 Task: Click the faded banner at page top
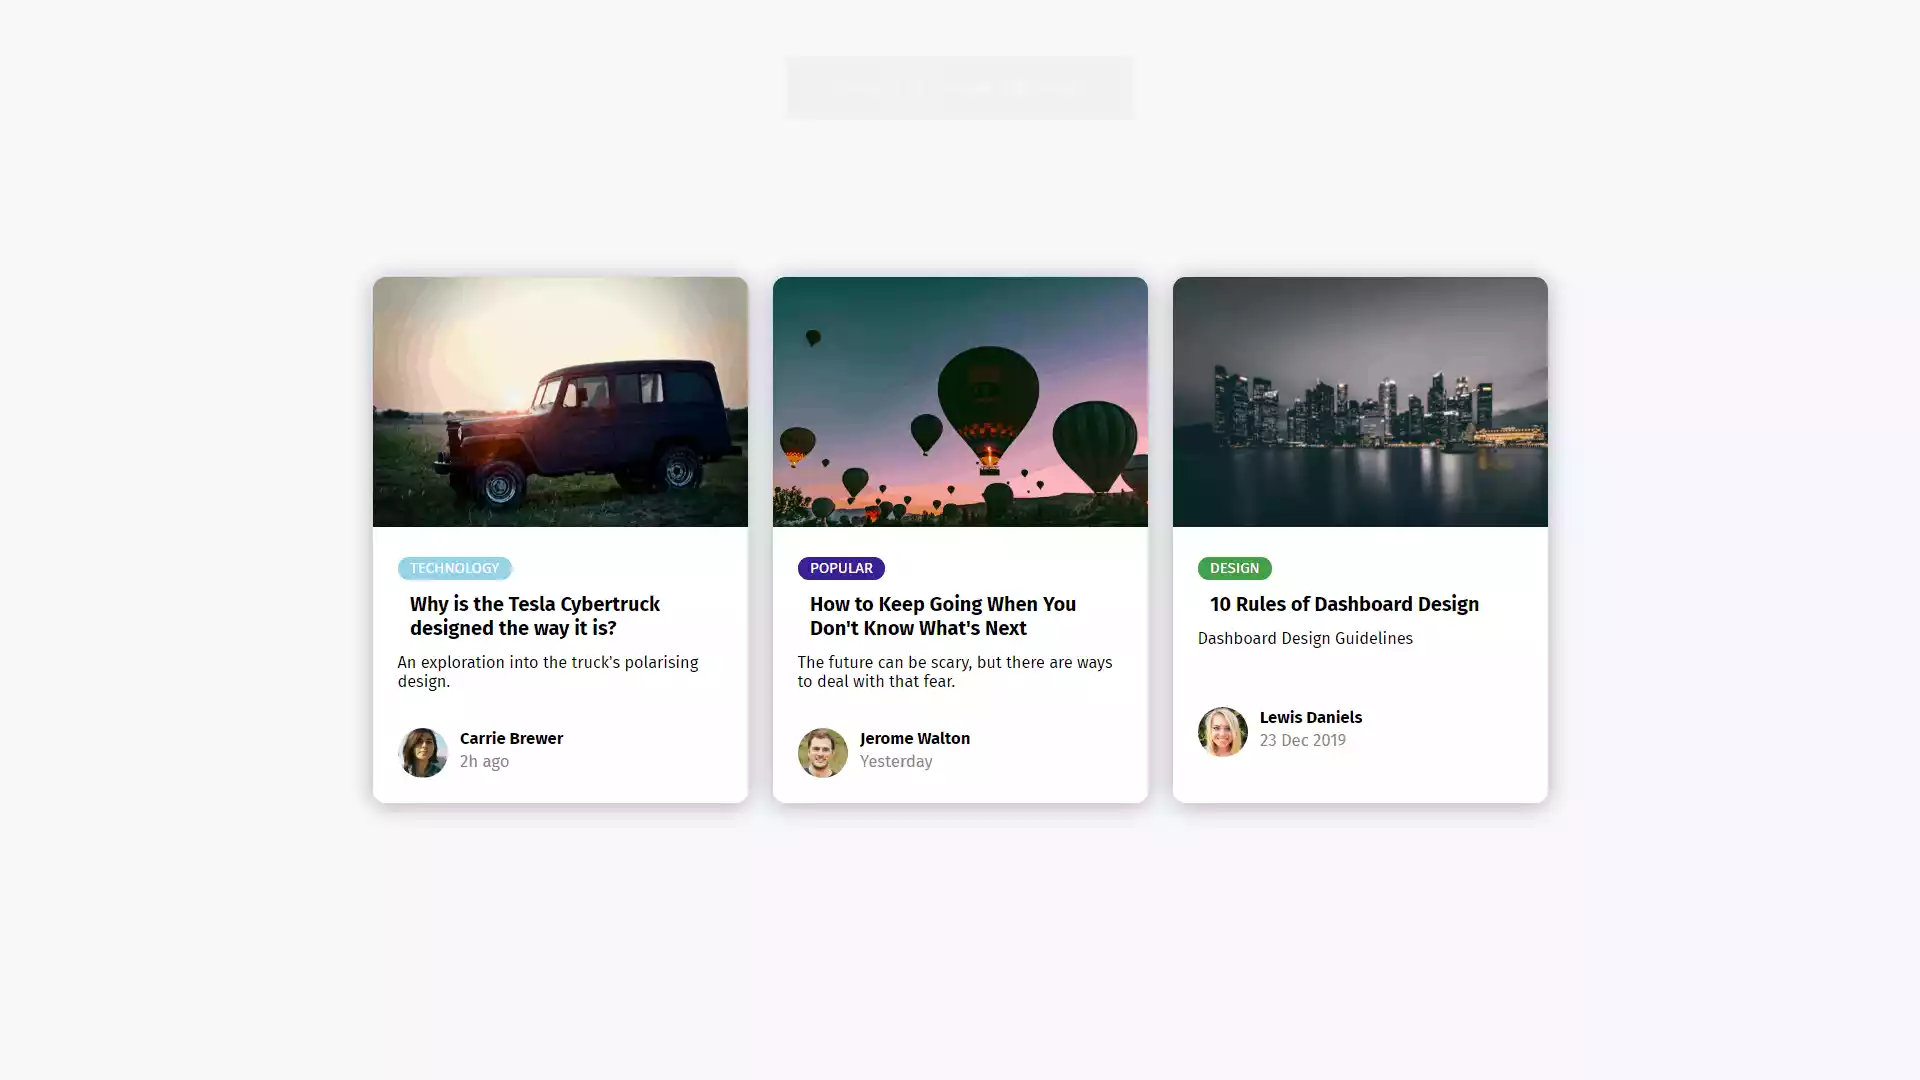click(960, 88)
